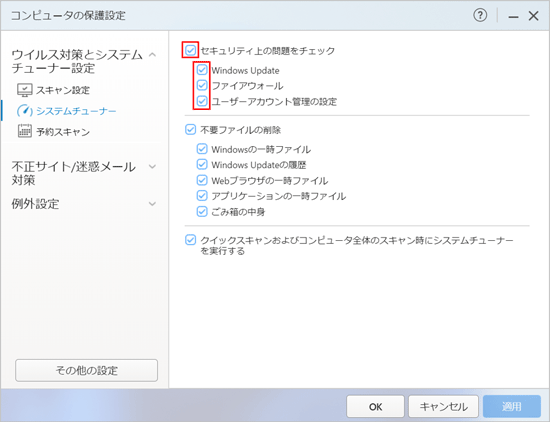This screenshot has height=422, width=550.
Task: Minimize the settings window
Action: (x=513, y=16)
